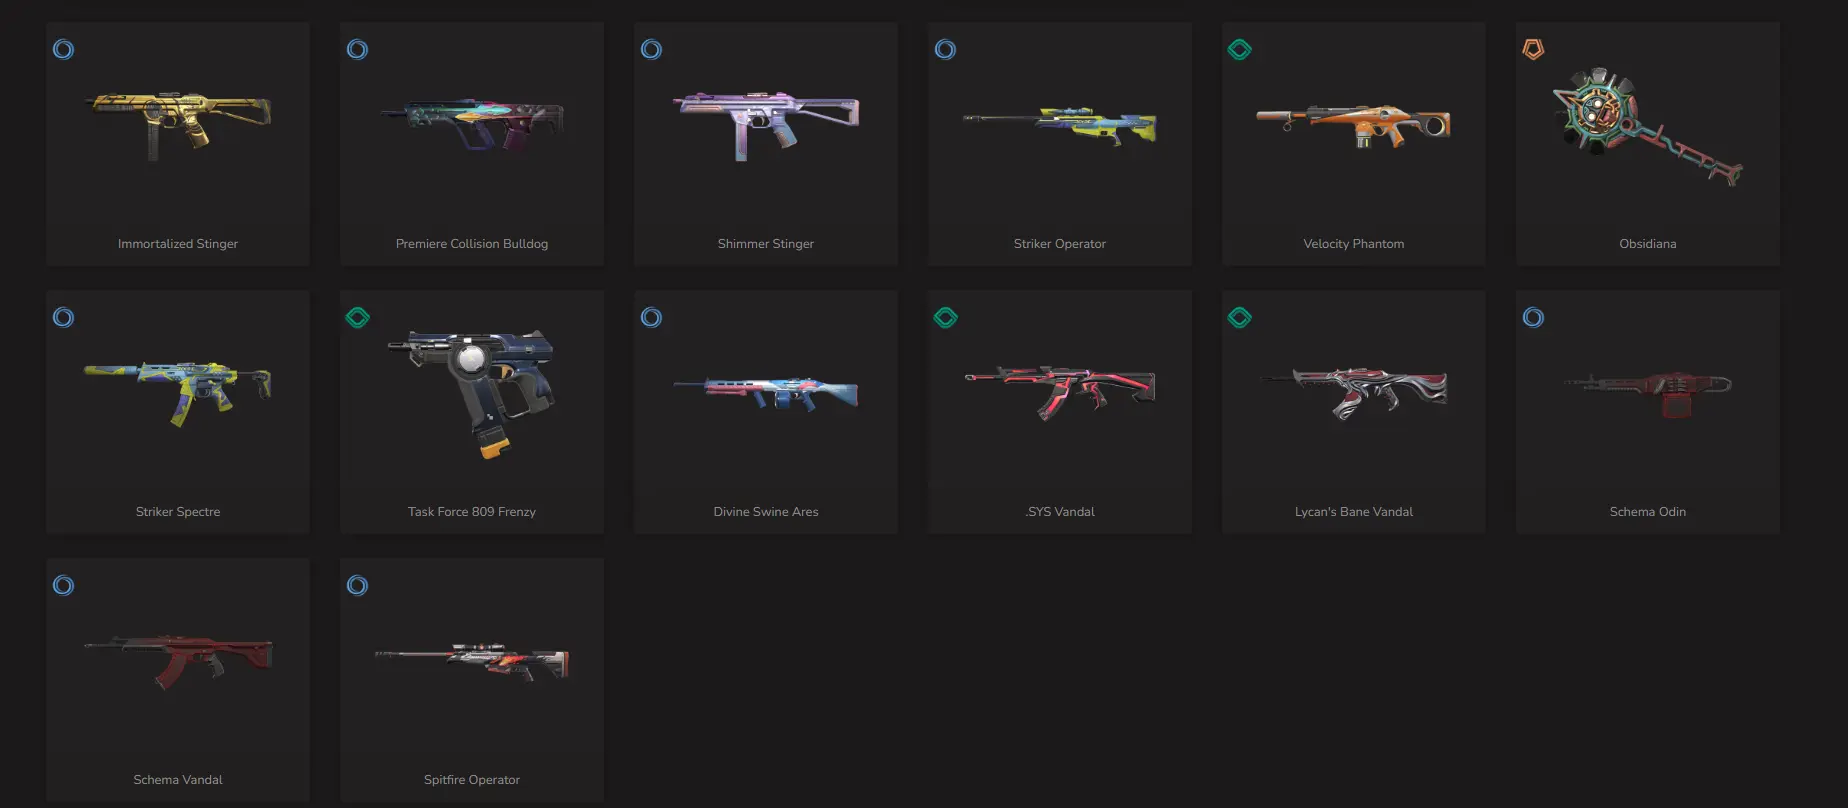Select the Striker Operator sniper image
Screen dimensions: 1848x808
pyautogui.click(x=1060, y=125)
